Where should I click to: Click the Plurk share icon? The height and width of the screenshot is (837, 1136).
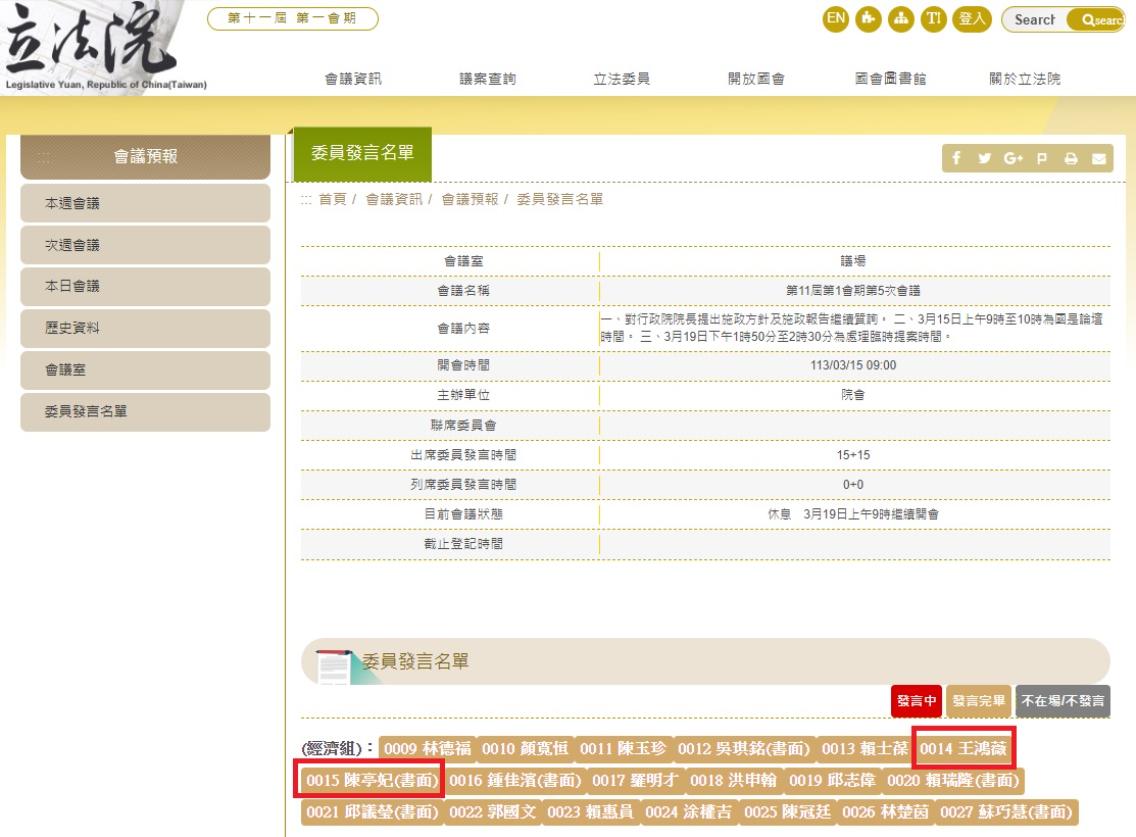[x=1040, y=159]
